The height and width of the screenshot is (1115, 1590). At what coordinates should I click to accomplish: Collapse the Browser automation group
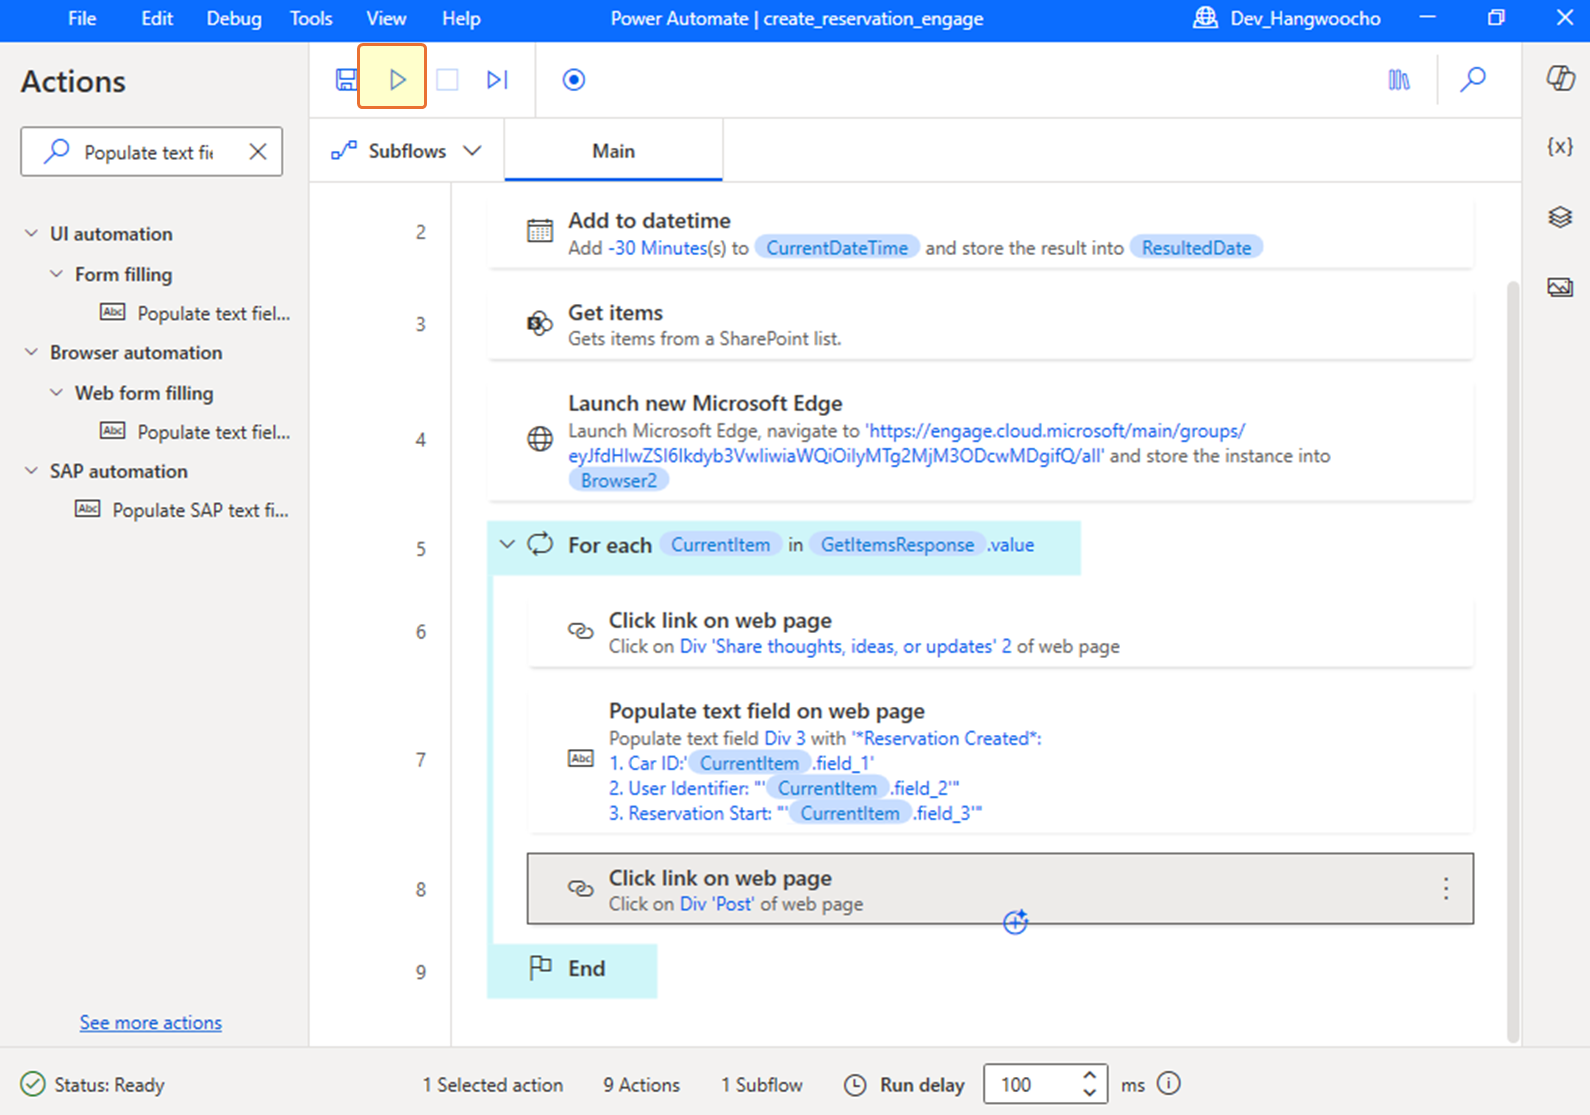(32, 353)
